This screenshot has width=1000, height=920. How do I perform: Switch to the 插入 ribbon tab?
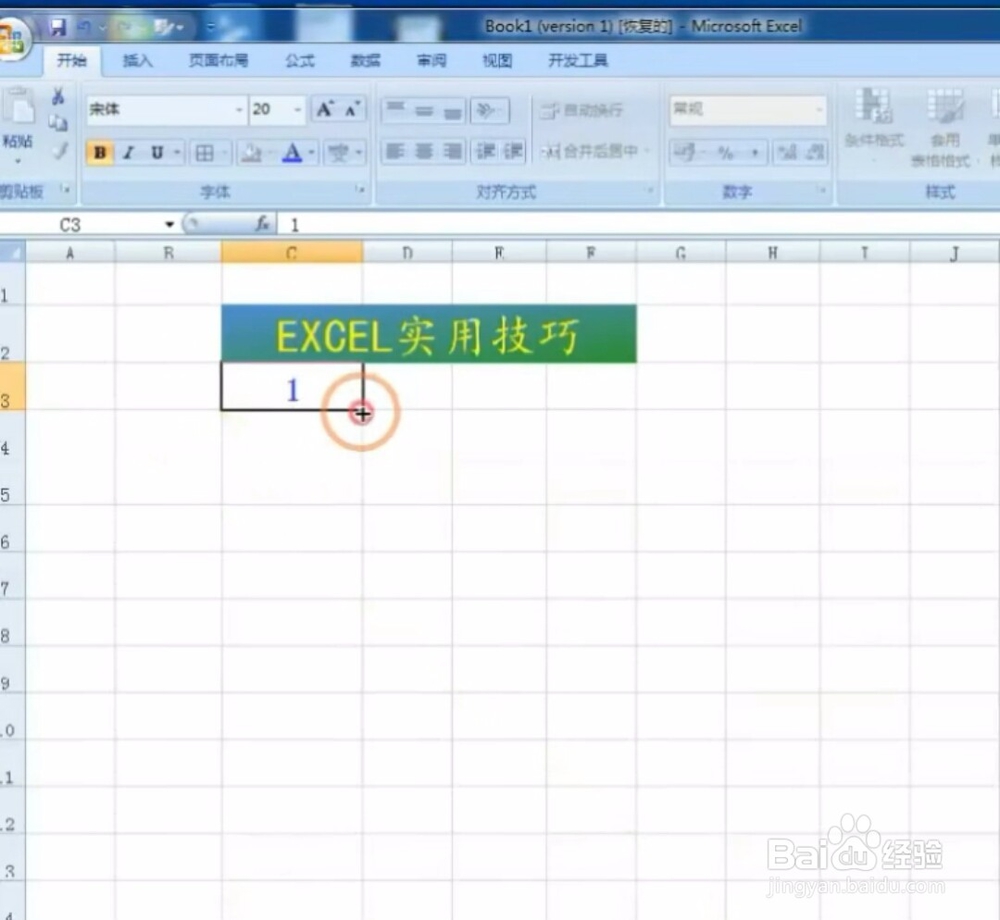coord(137,60)
